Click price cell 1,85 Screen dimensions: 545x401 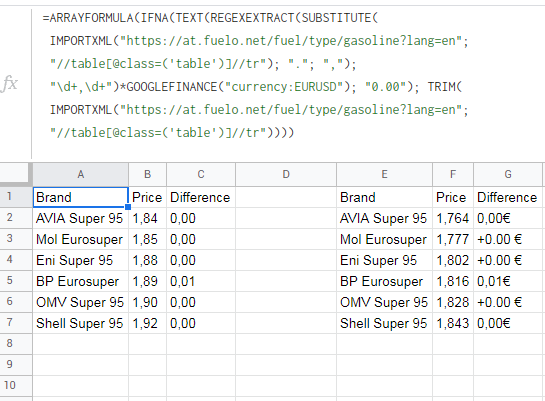coord(147,239)
